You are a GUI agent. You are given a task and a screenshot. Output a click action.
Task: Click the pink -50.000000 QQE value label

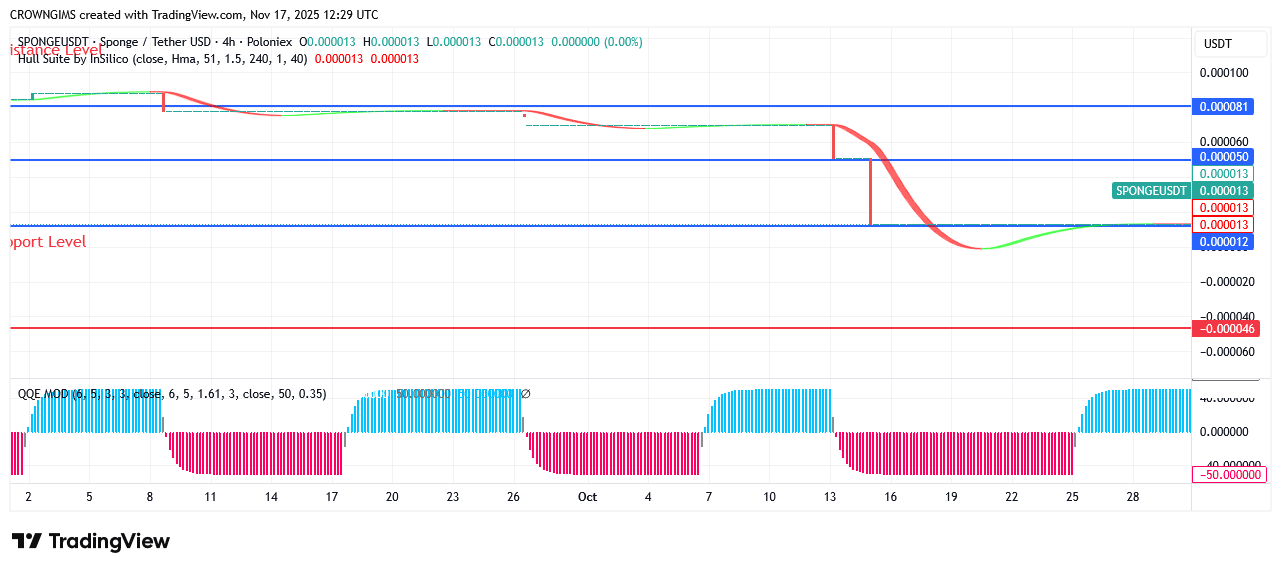pos(1228,474)
